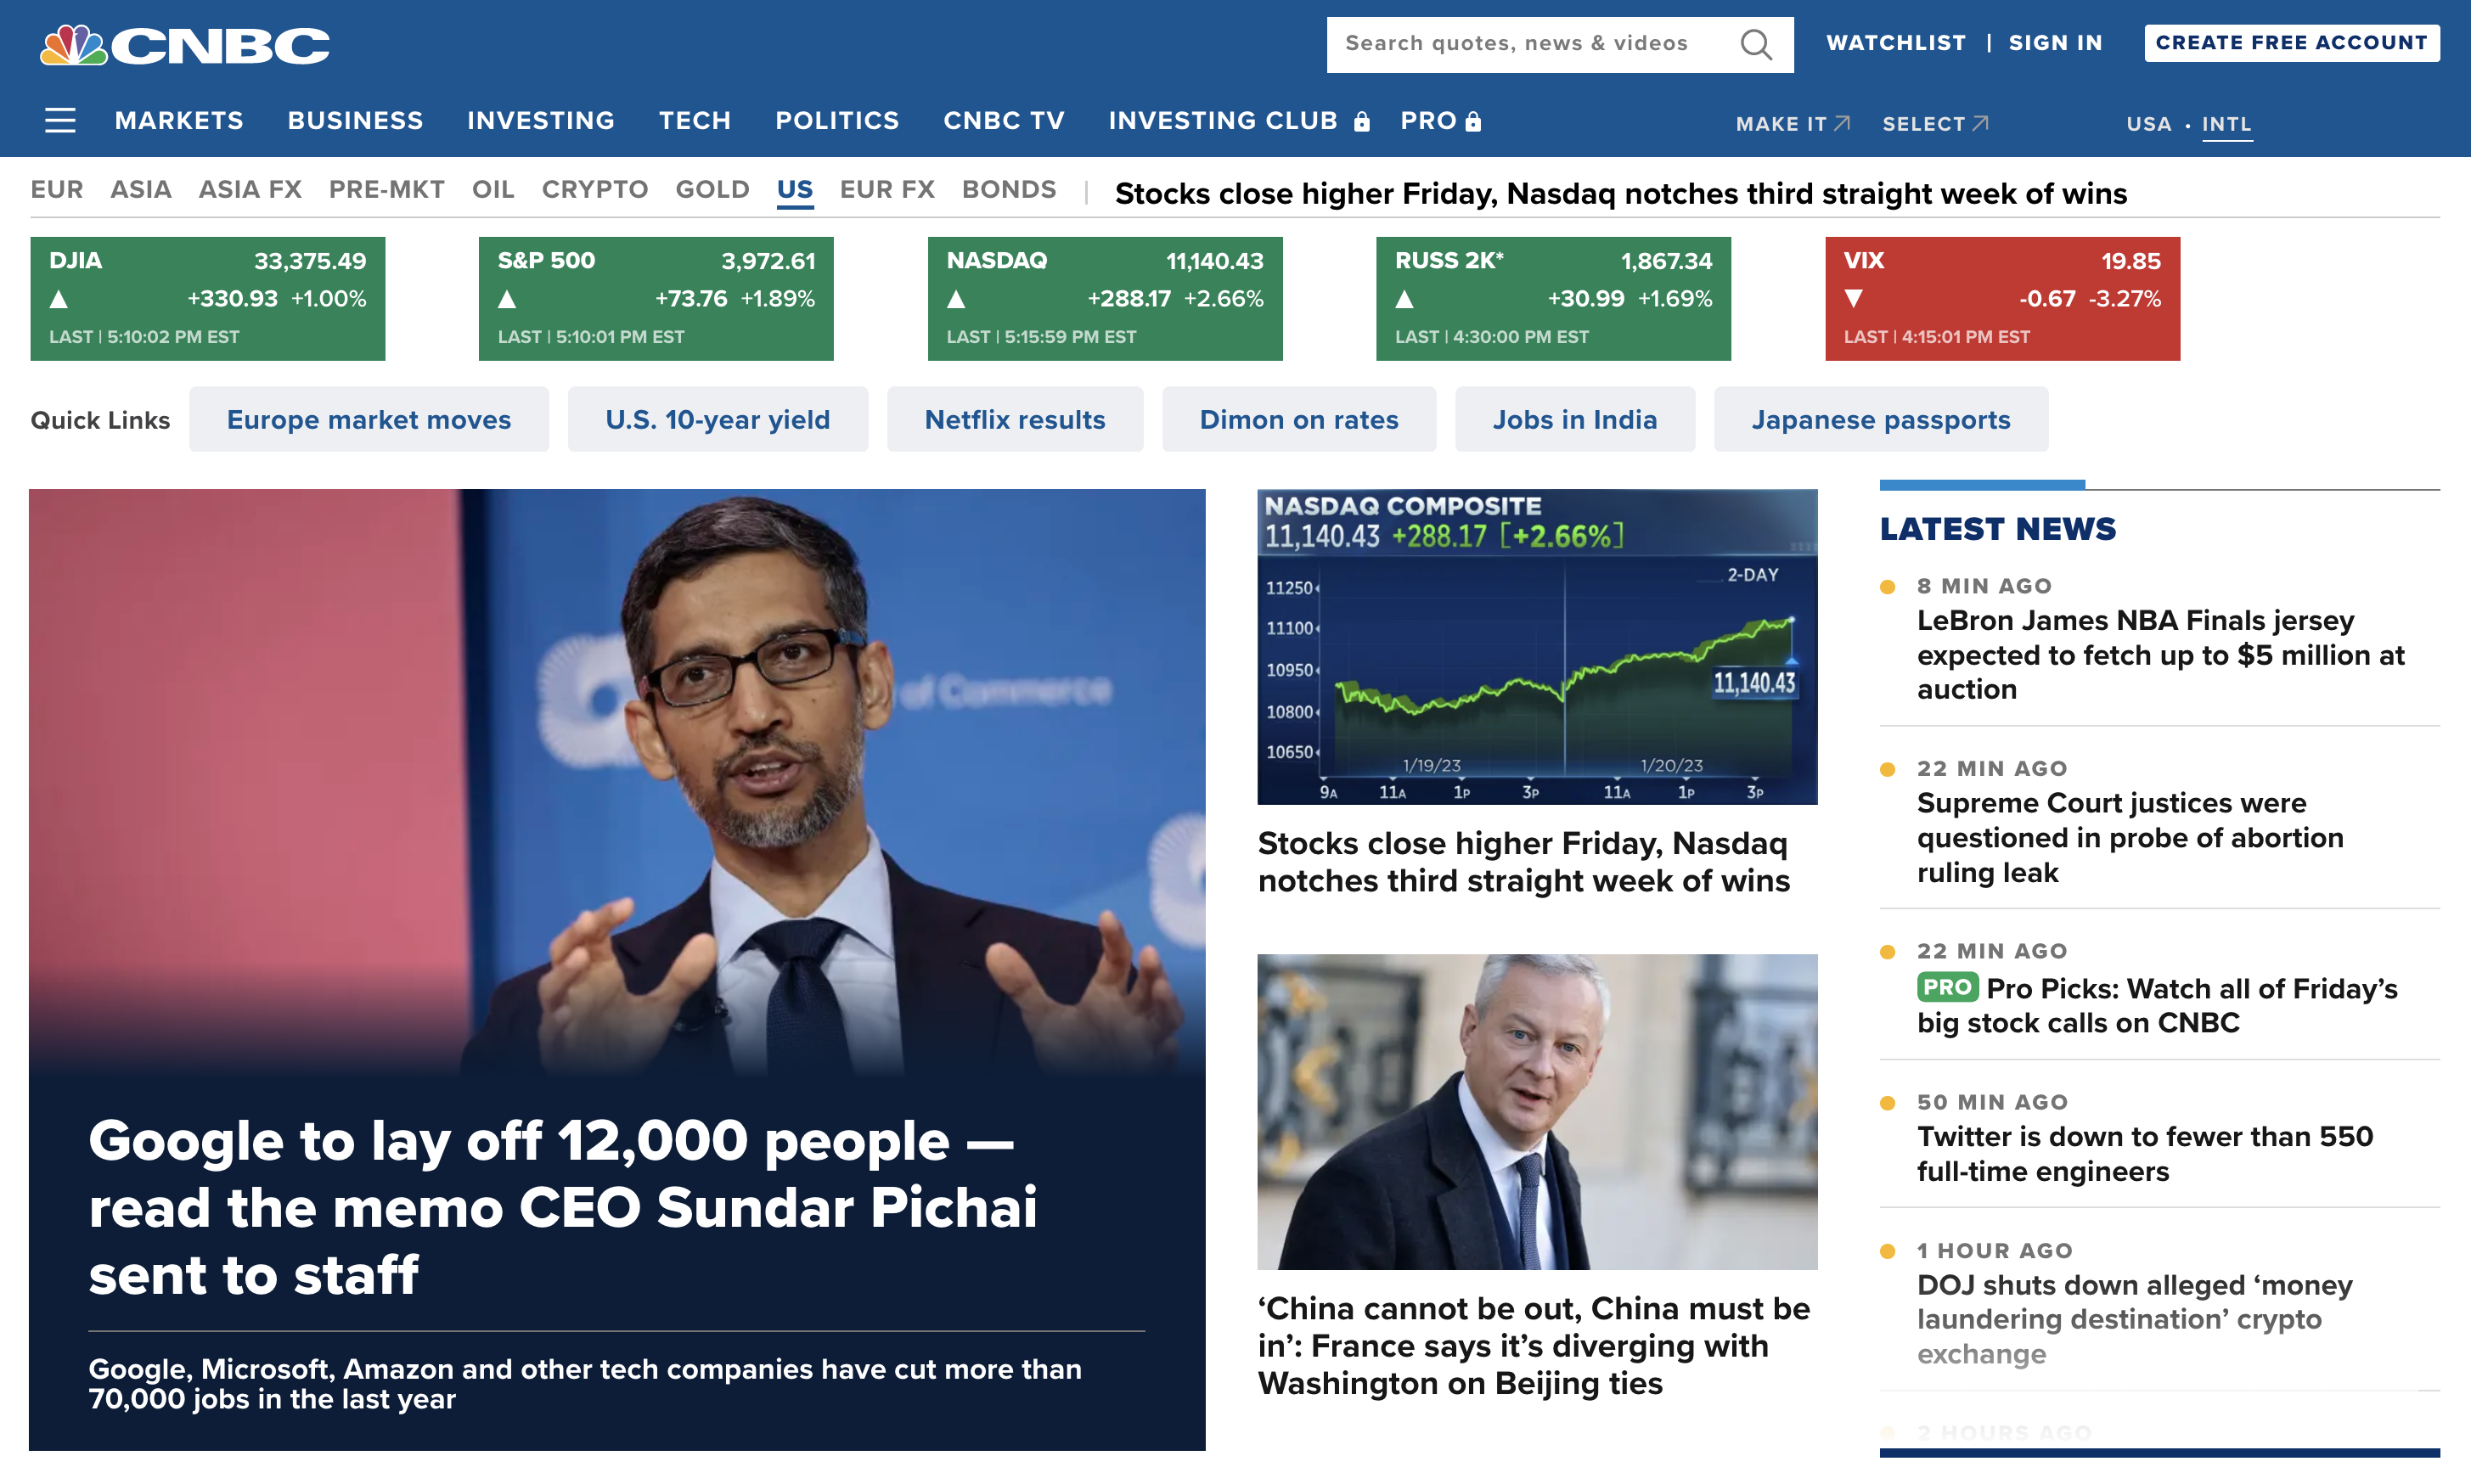The width and height of the screenshot is (2471, 1484).
Task: Open the Investing menu
Action: tap(541, 121)
